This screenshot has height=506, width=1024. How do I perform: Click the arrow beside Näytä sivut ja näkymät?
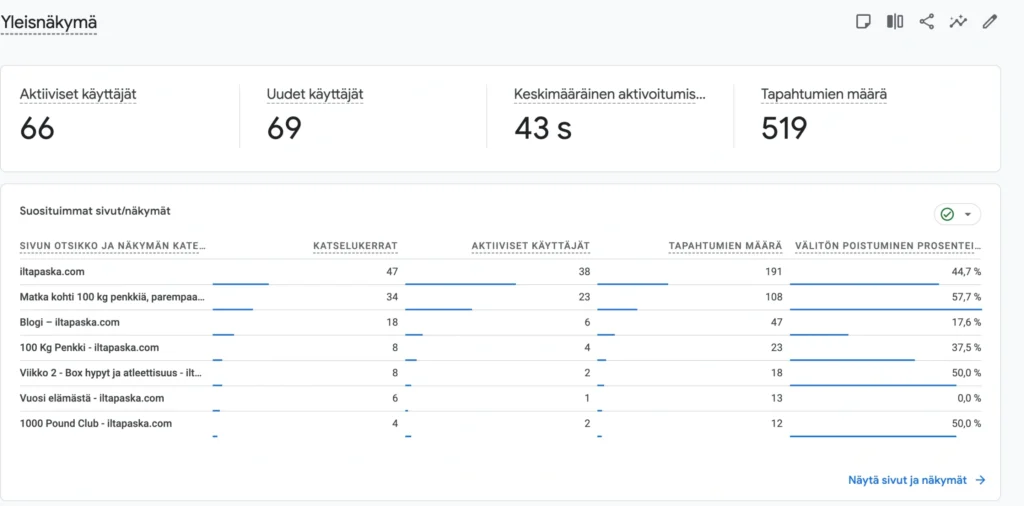980,480
